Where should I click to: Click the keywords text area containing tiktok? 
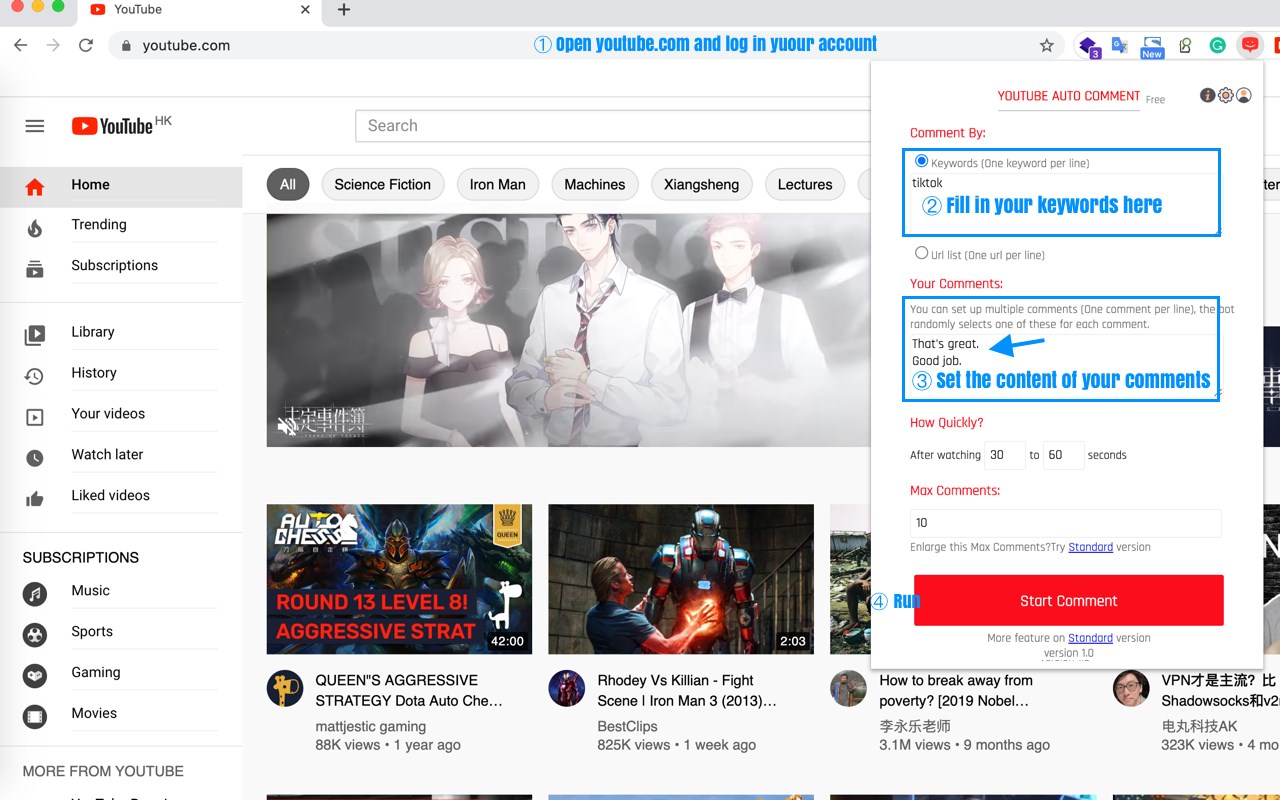coord(1065,204)
